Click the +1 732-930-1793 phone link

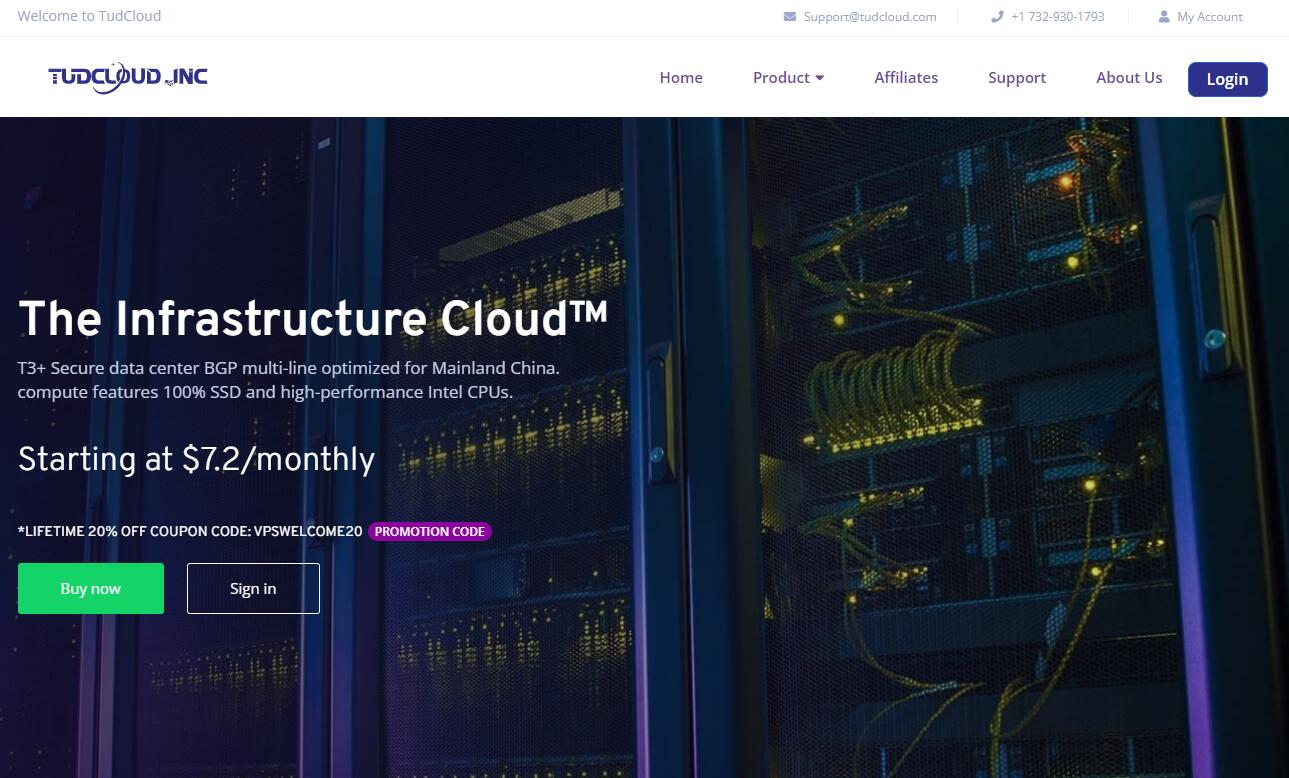(x=1058, y=17)
